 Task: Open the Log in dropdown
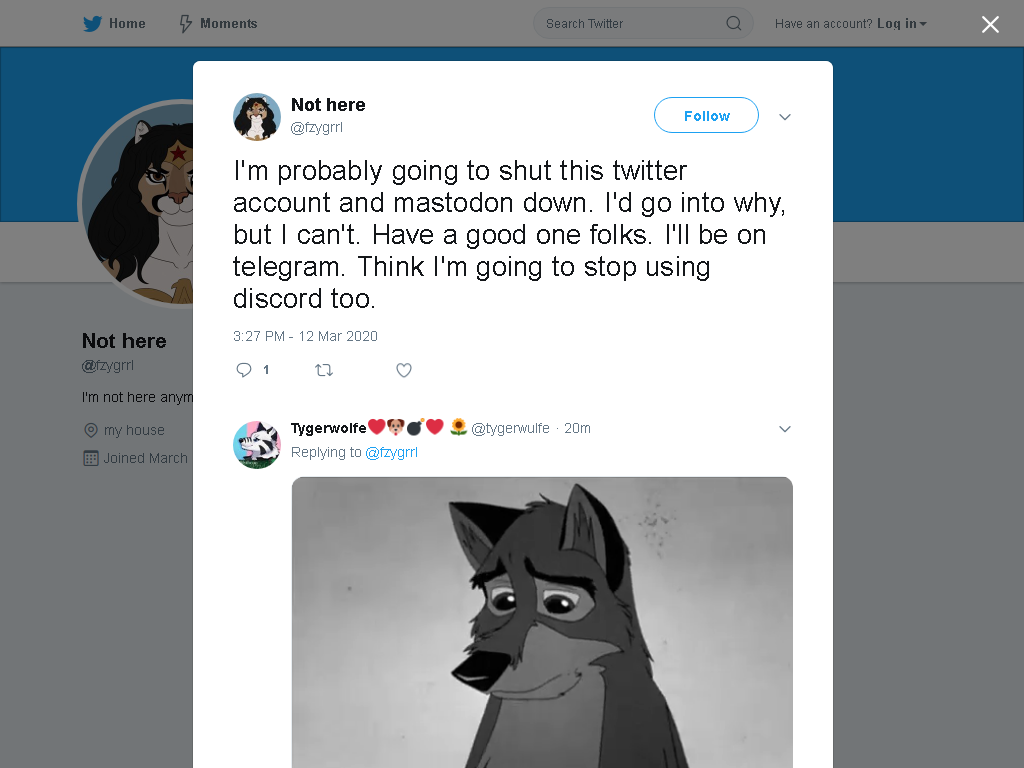[902, 24]
